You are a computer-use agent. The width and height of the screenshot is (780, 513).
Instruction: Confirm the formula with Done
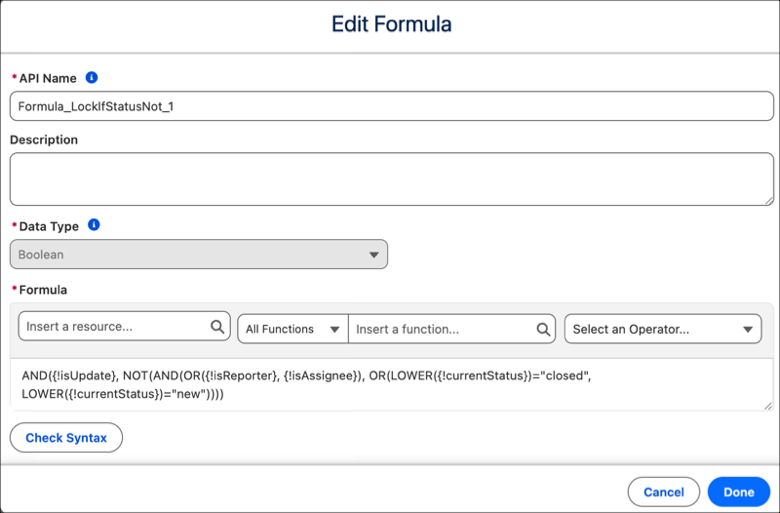(x=739, y=492)
